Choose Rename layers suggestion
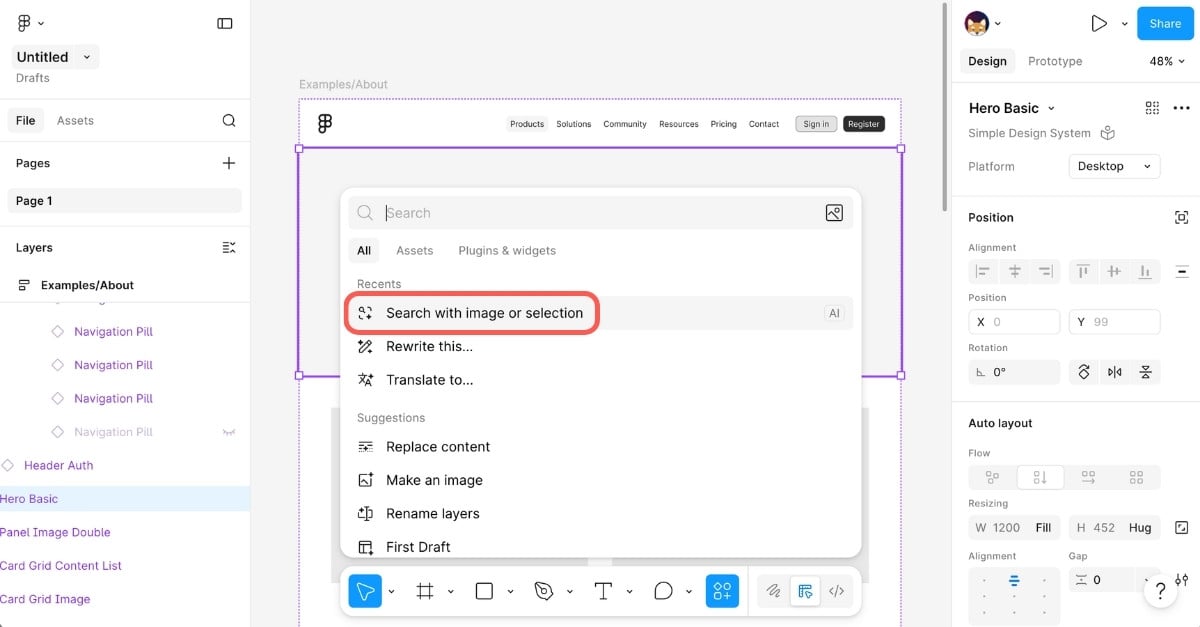This screenshot has width=1200, height=627. (x=600, y=514)
